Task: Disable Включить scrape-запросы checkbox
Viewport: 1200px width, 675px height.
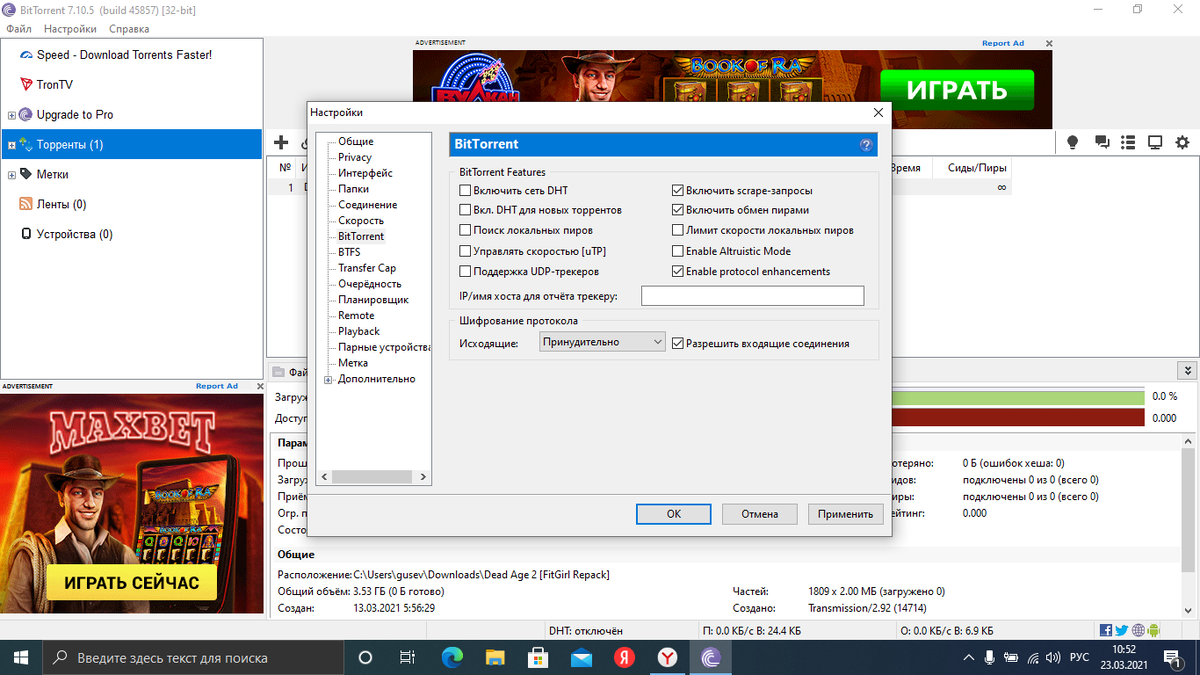Action: click(x=678, y=190)
